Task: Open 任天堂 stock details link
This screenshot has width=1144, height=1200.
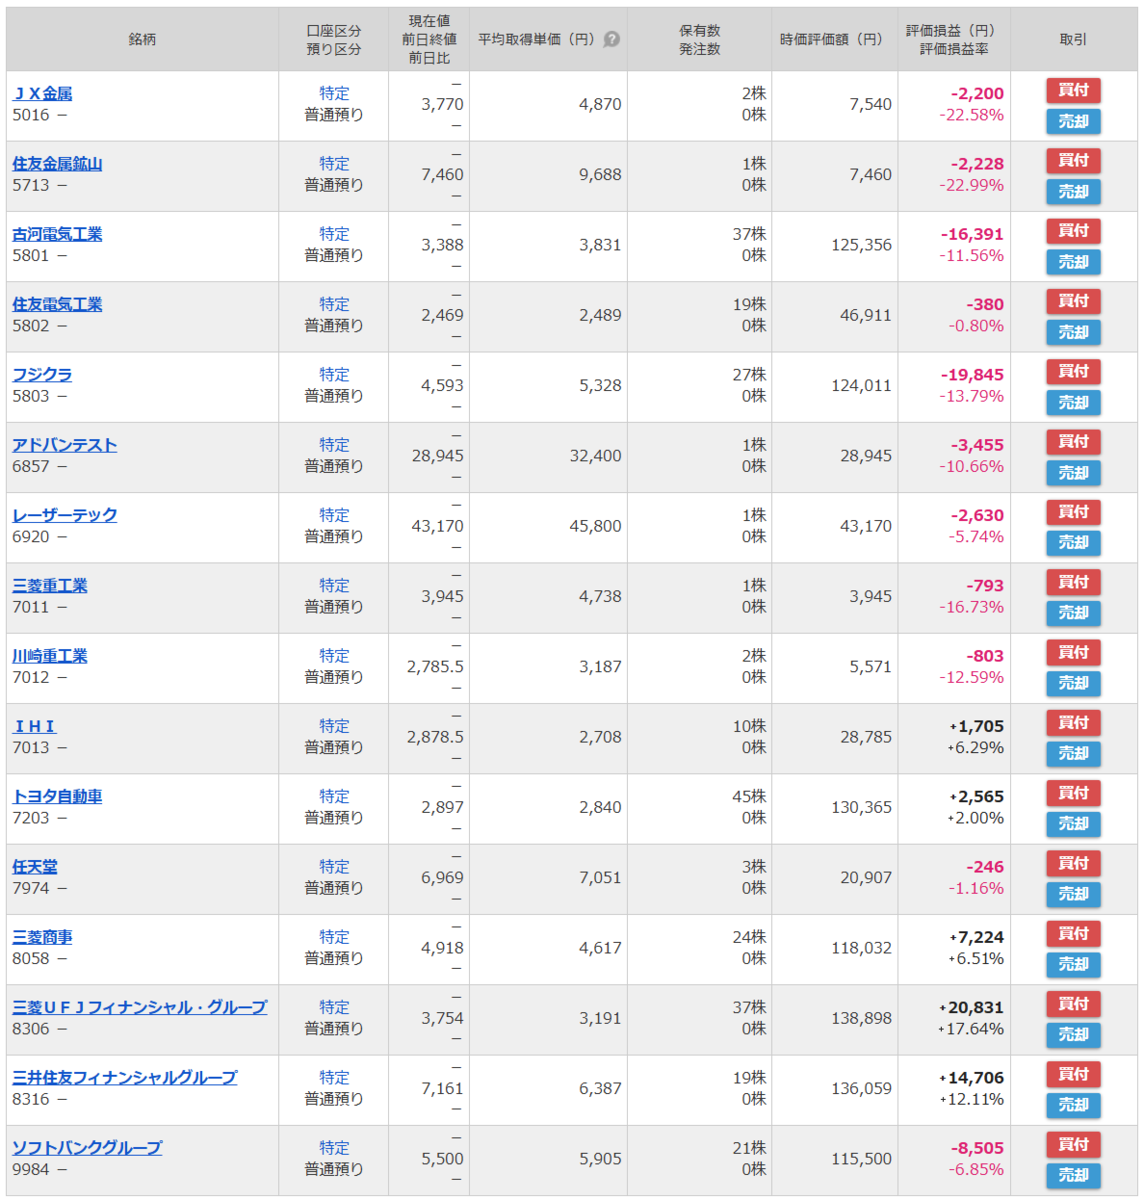Action: (35, 867)
